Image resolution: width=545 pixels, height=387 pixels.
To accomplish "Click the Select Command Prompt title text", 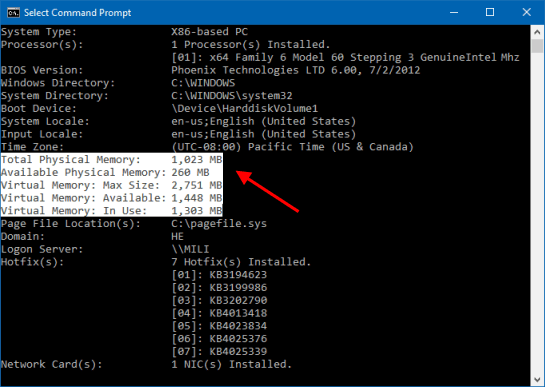I will pyautogui.click(x=78, y=13).
